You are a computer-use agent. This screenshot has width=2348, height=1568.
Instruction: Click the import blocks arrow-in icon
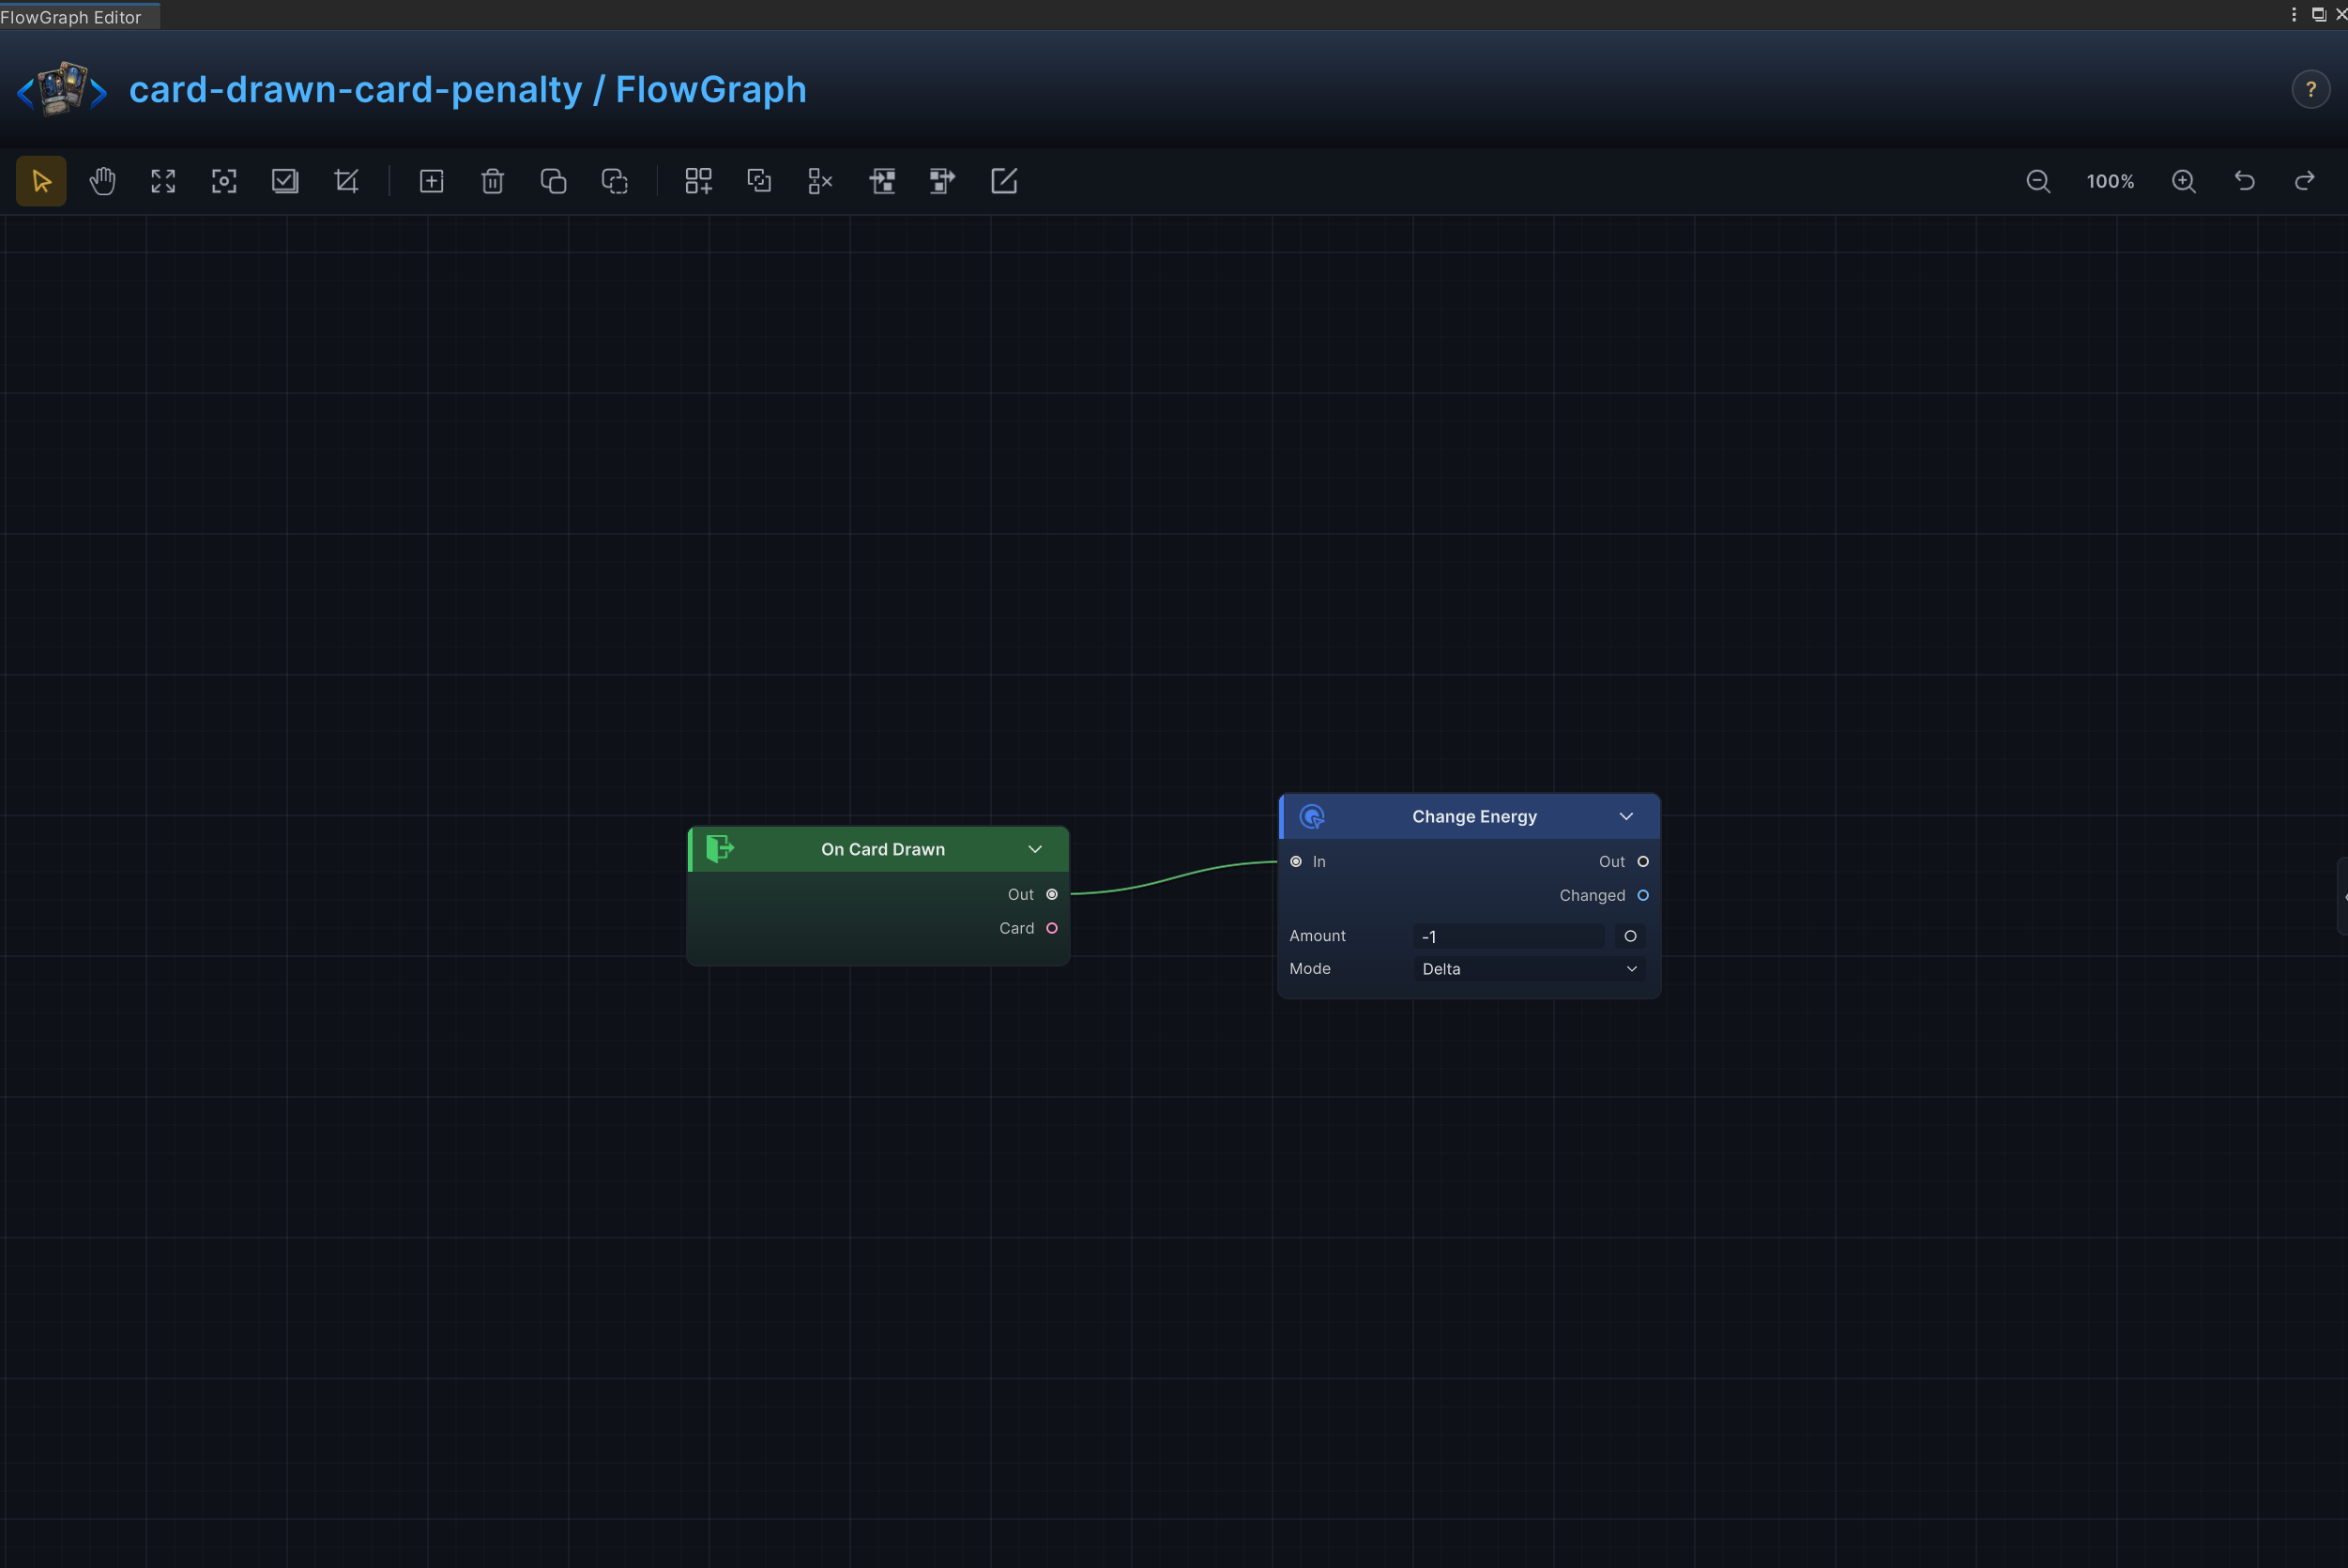coord(882,181)
